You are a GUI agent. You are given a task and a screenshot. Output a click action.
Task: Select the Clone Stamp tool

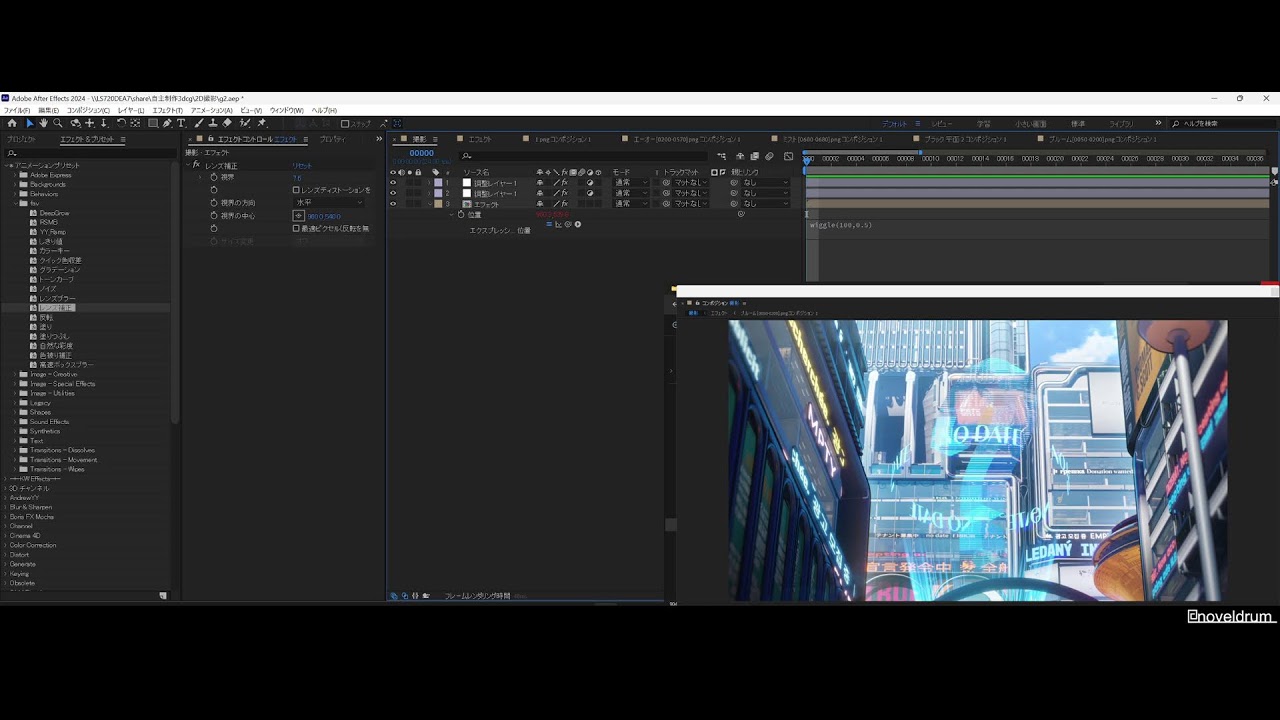tap(213, 123)
